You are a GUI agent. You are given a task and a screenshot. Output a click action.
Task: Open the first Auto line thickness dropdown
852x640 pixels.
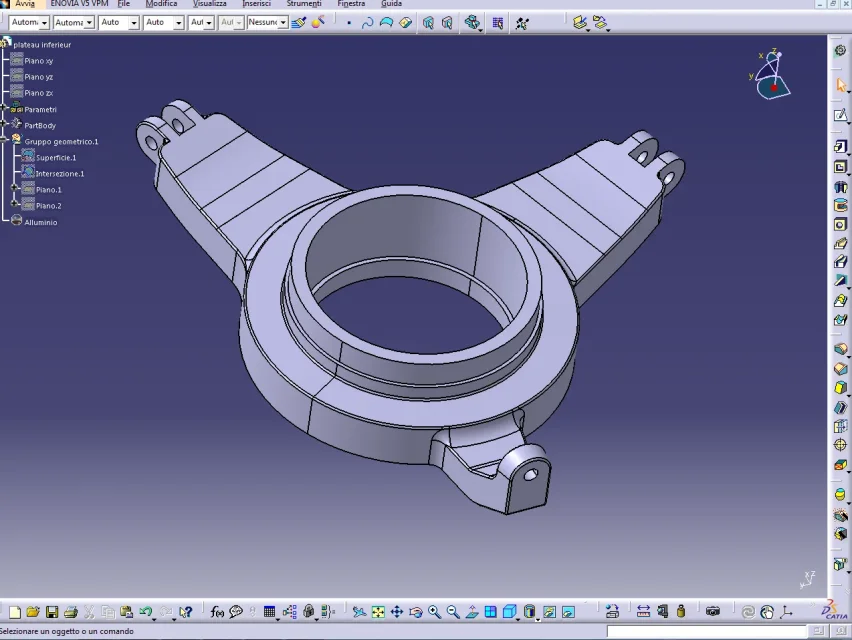[134, 23]
